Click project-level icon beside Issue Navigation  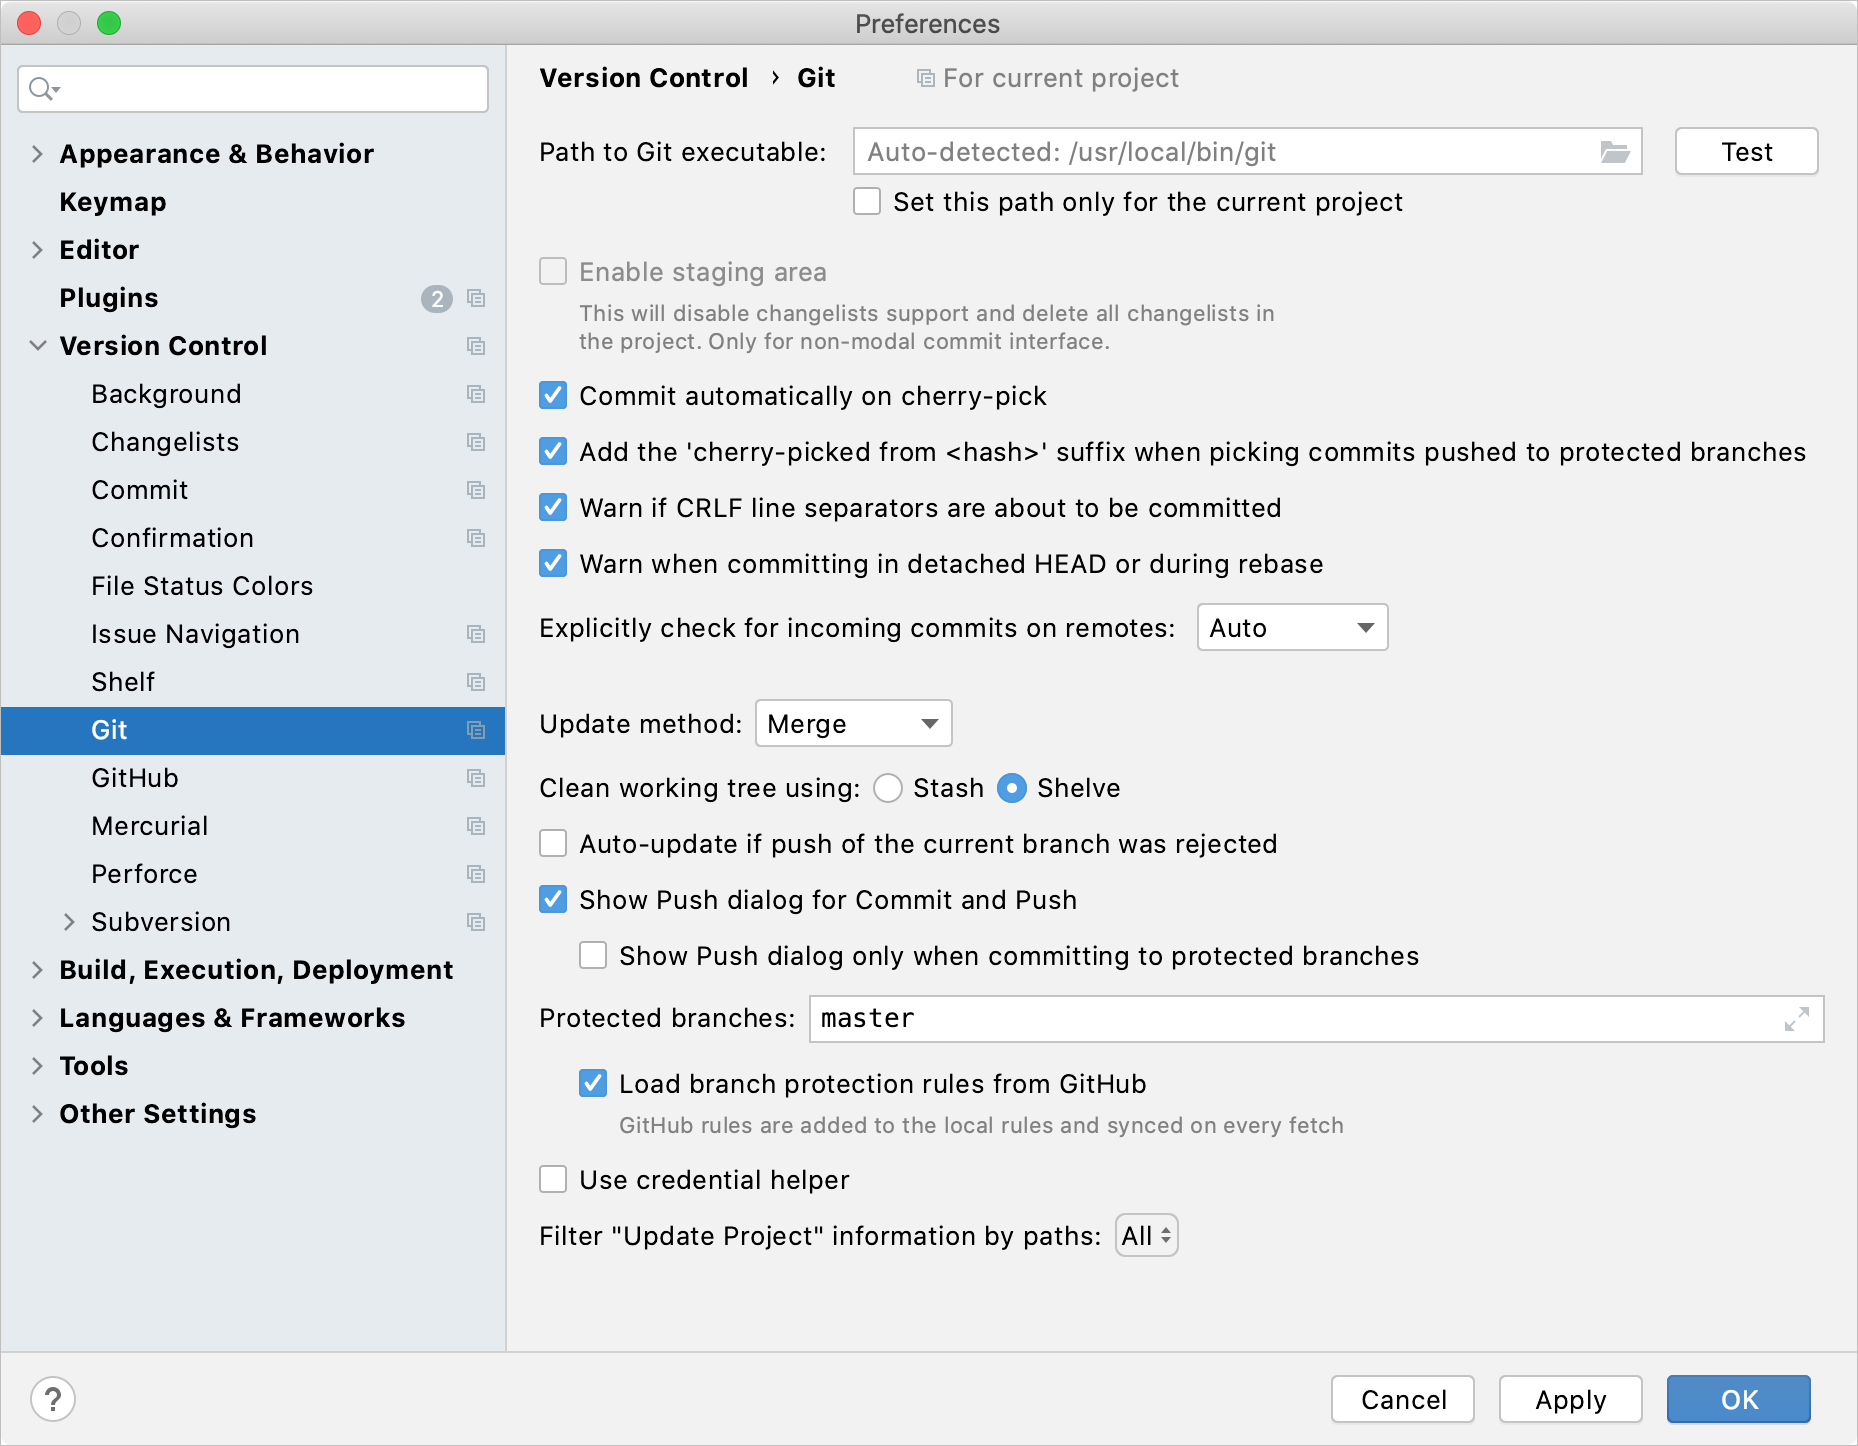coord(476,634)
